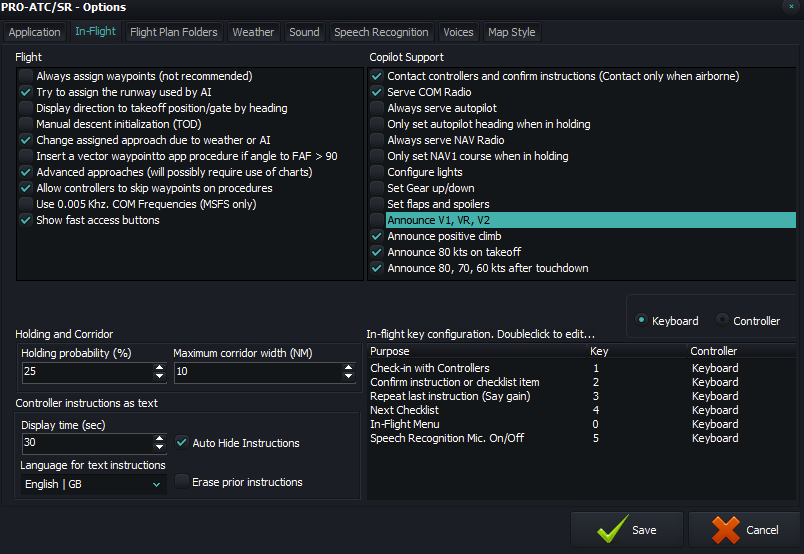Toggle Advanced approaches checkbox
Viewport: 804px width, 554px height.
26,172
